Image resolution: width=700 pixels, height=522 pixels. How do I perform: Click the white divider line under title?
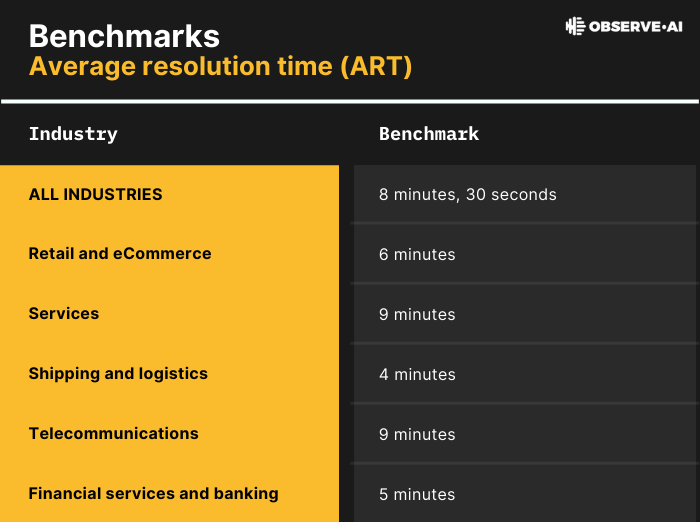click(x=350, y=101)
